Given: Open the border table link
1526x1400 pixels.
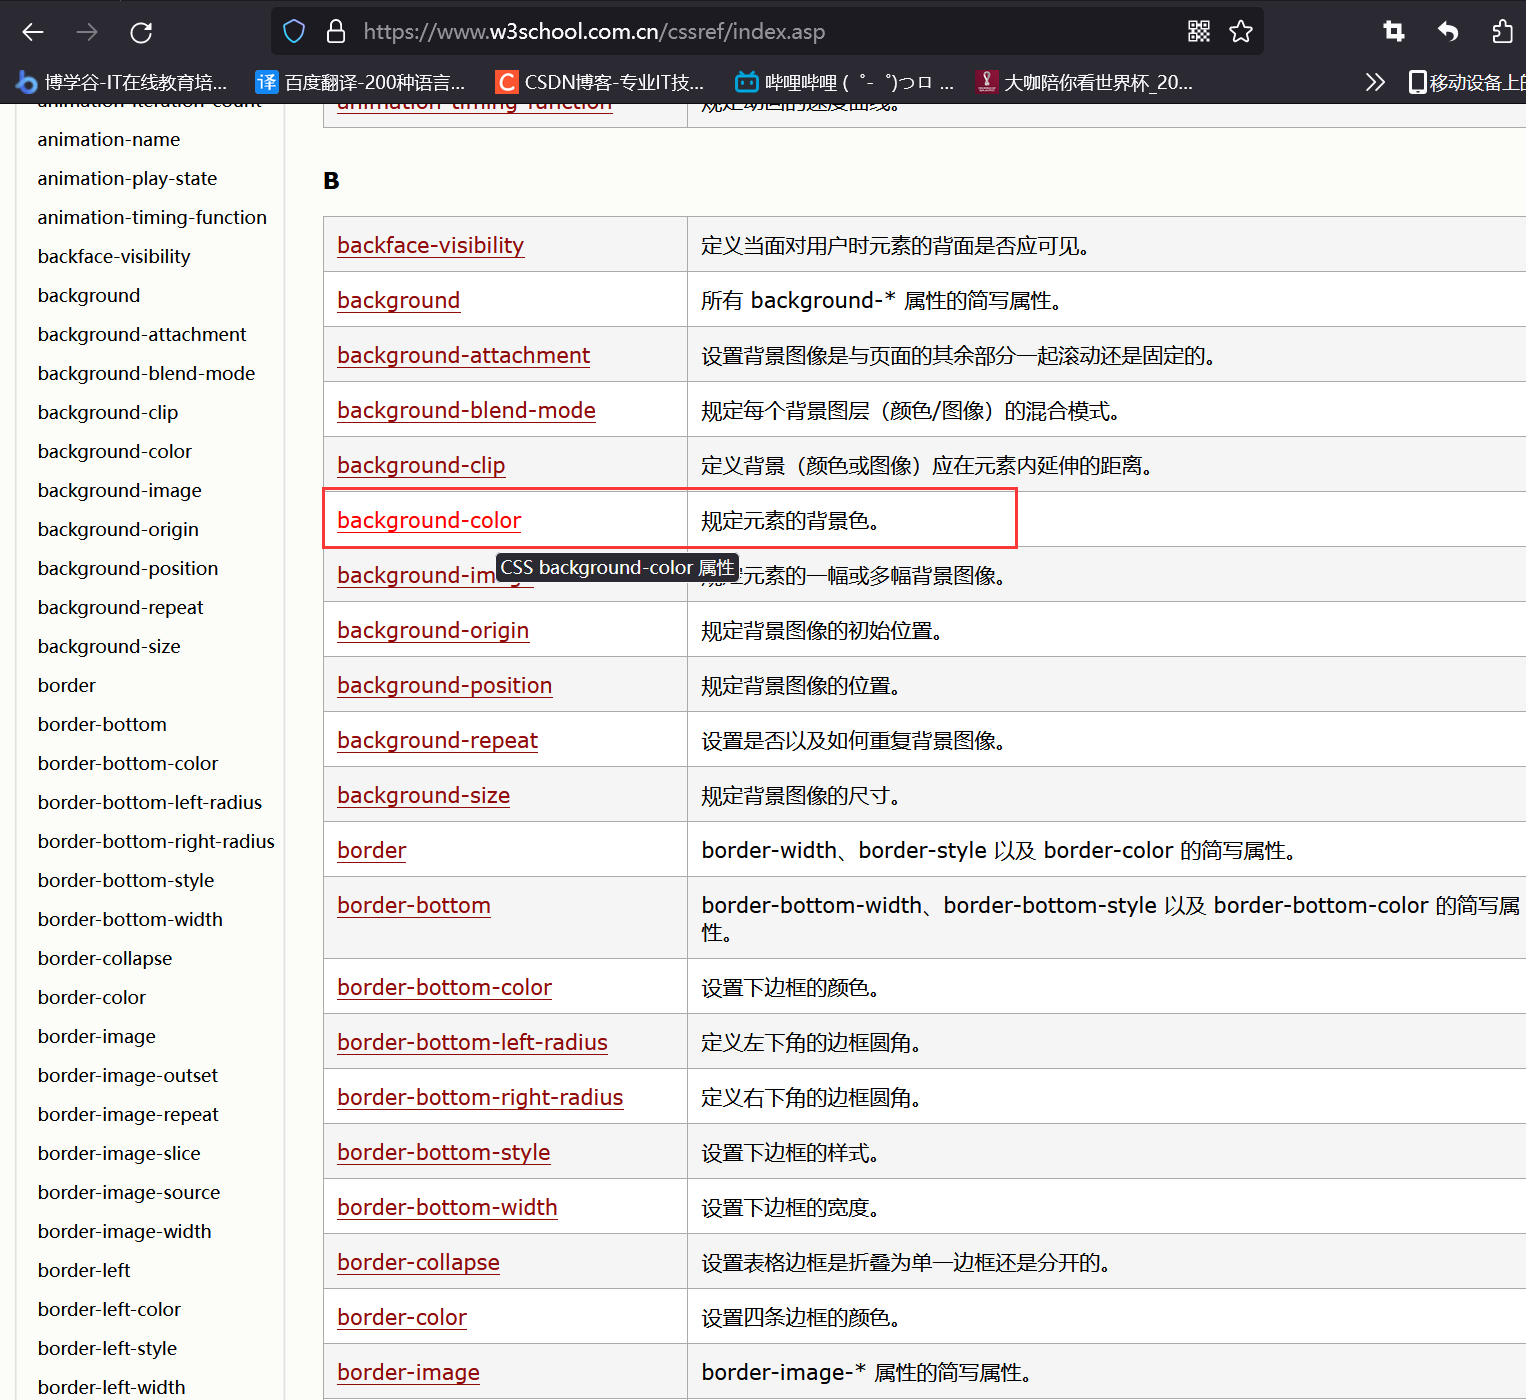Looking at the screenshot, I should click(x=371, y=850).
